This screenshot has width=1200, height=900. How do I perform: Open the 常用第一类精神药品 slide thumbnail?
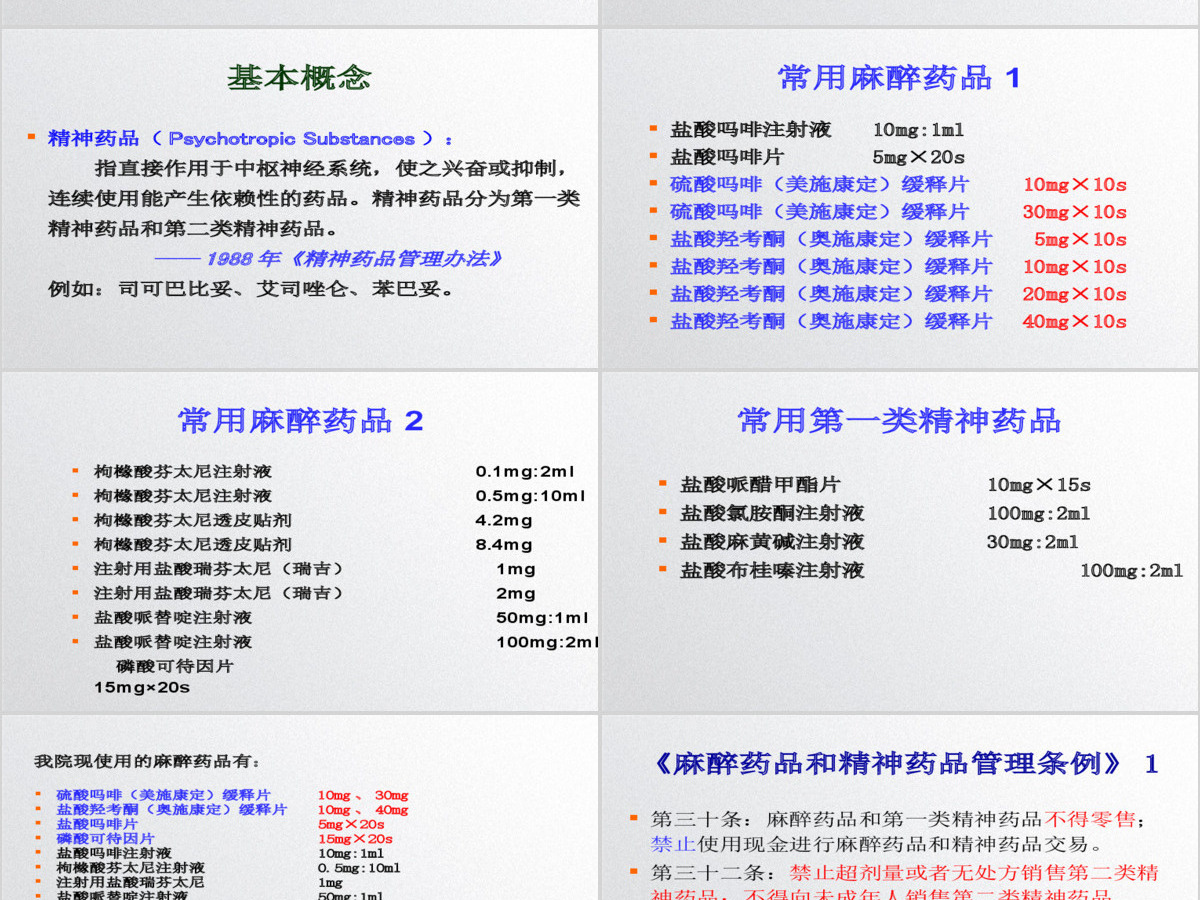click(900, 541)
